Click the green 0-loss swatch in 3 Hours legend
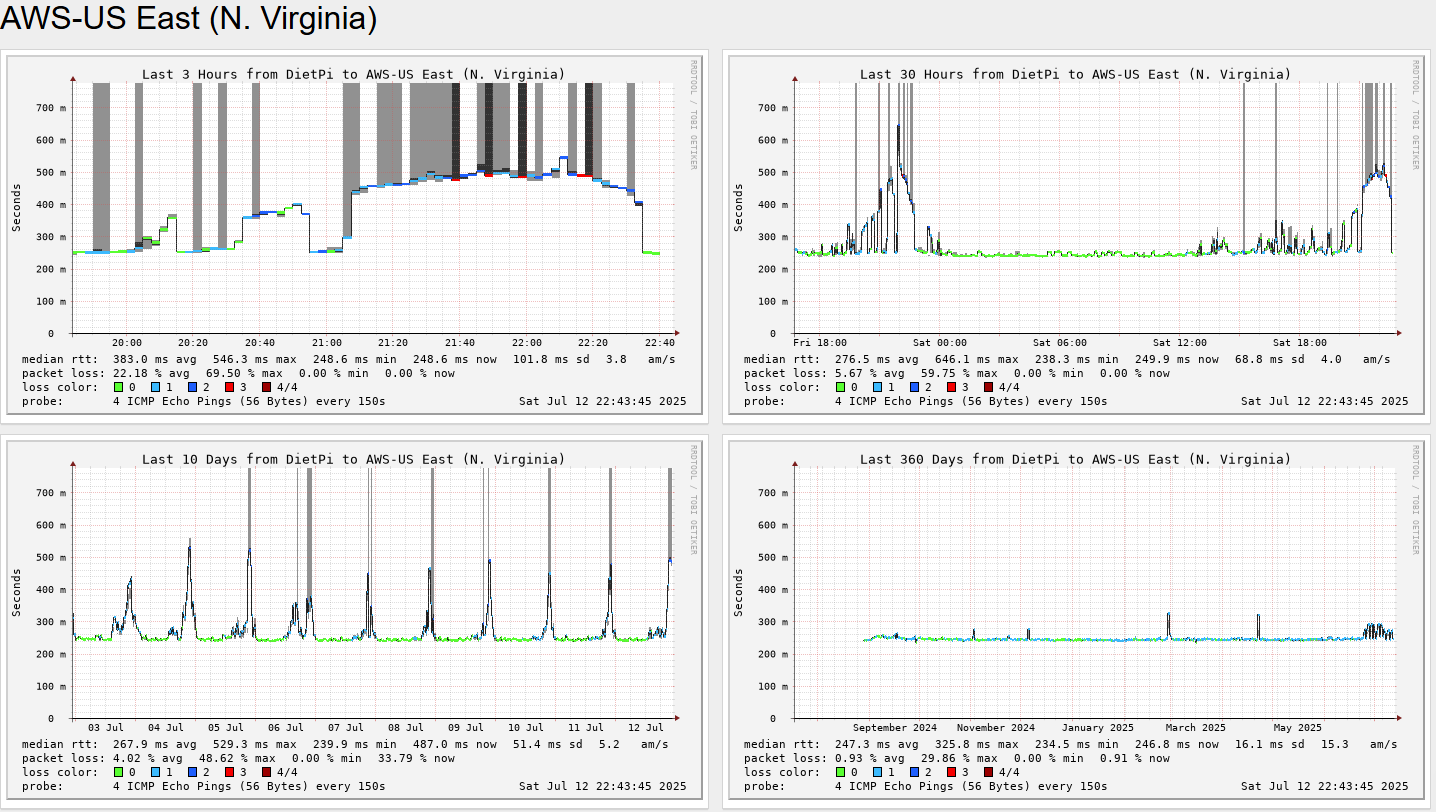Image resolution: width=1436 pixels, height=812 pixels. (x=119, y=387)
